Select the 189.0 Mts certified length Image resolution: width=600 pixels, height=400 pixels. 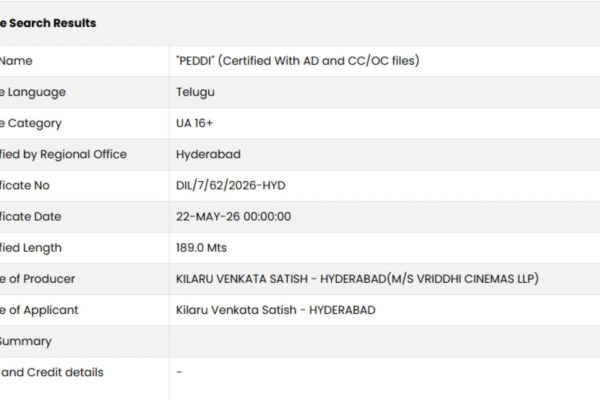[201, 248]
